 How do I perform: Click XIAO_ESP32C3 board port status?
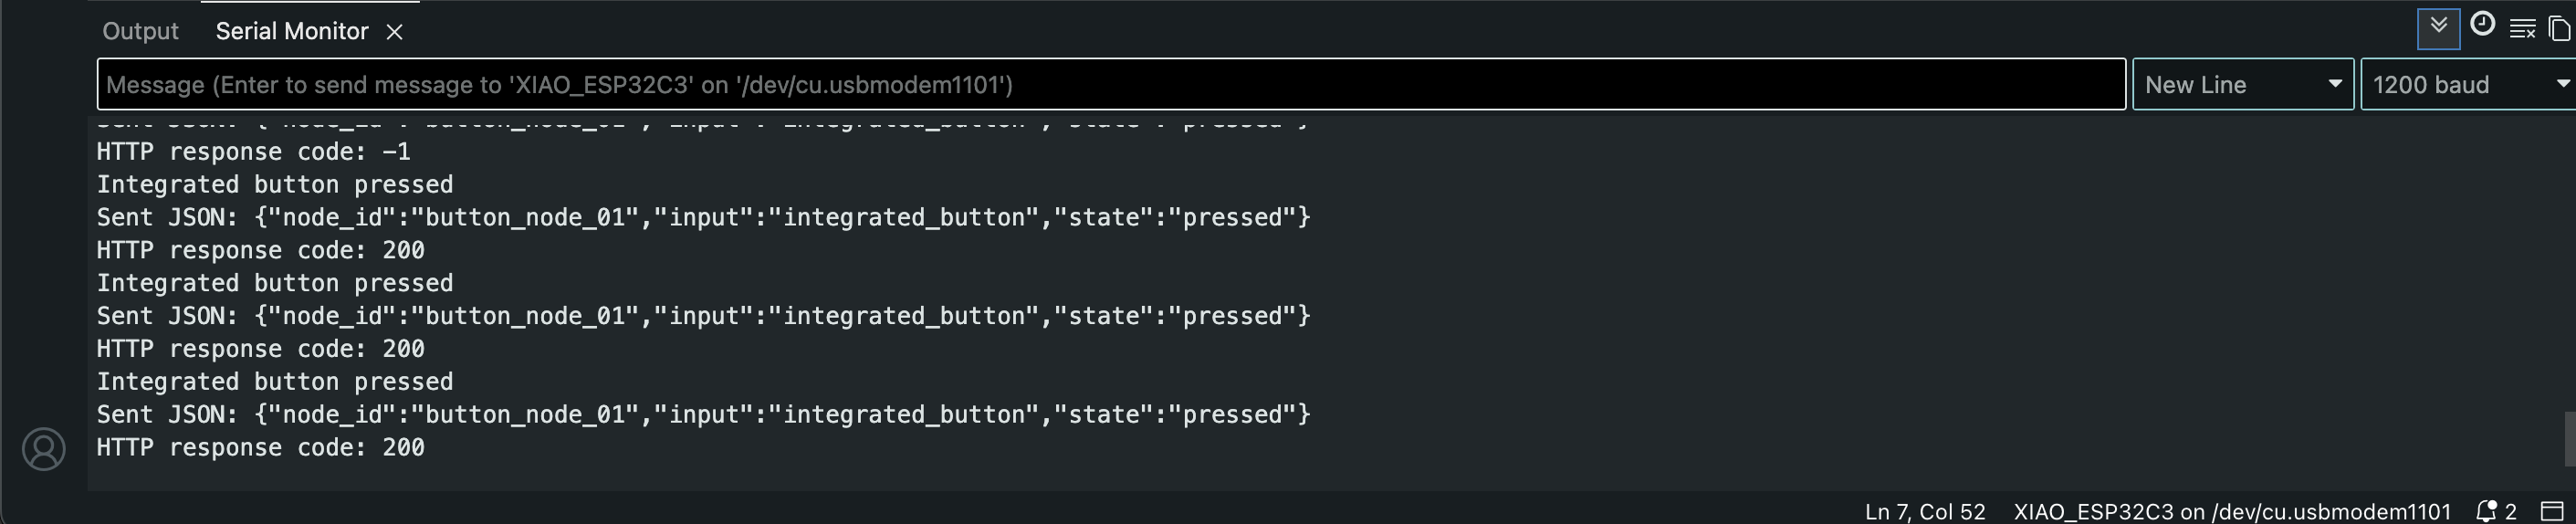pos(2232,511)
